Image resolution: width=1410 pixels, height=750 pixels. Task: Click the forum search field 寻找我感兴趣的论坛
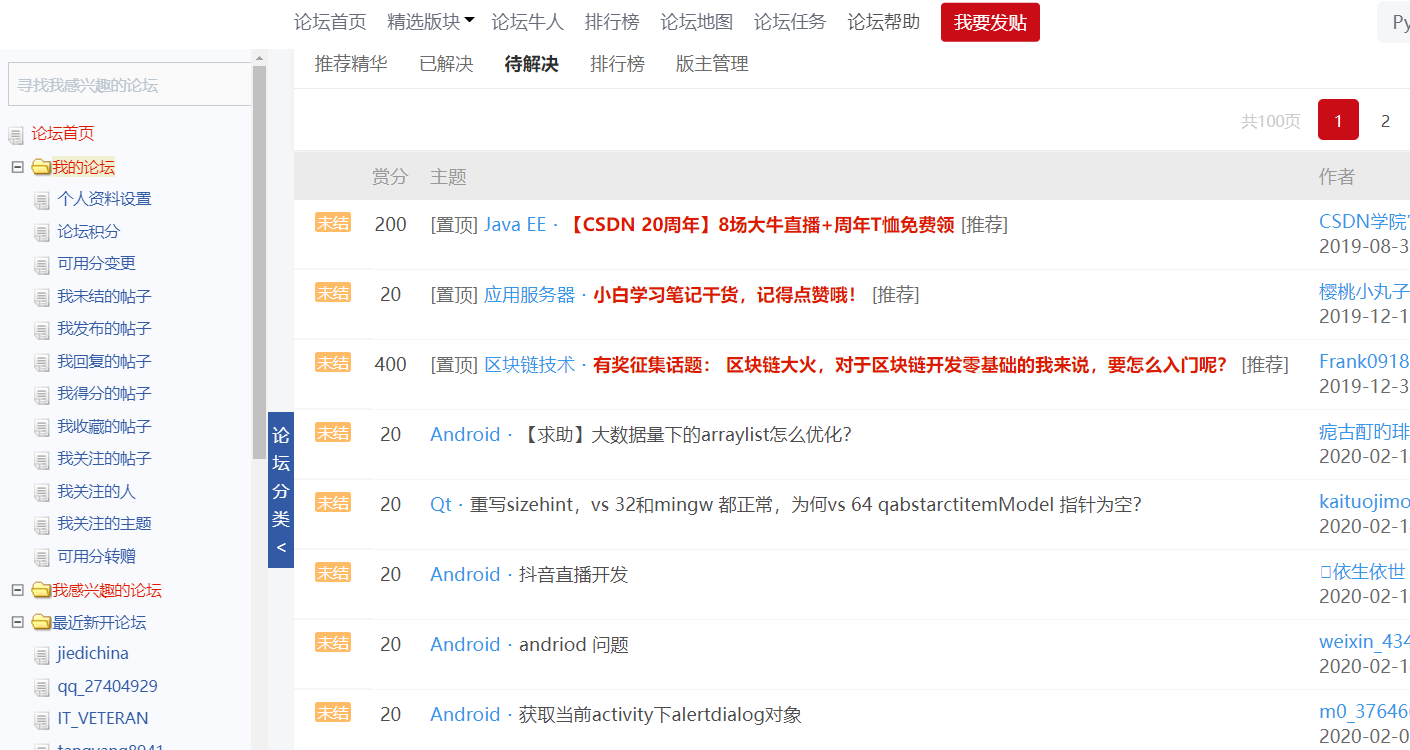(130, 85)
